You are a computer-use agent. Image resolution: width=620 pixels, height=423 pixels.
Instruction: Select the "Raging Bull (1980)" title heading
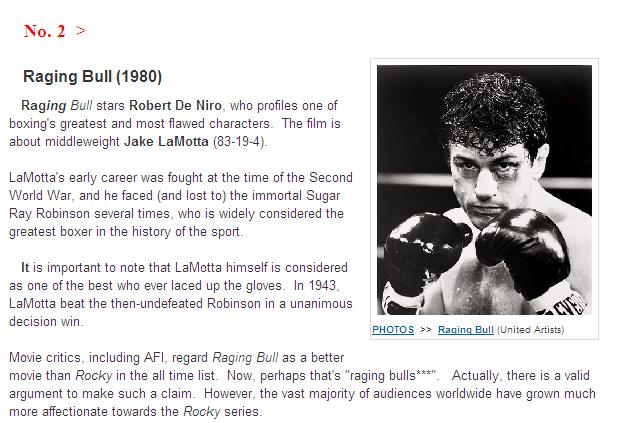point(93,76)
